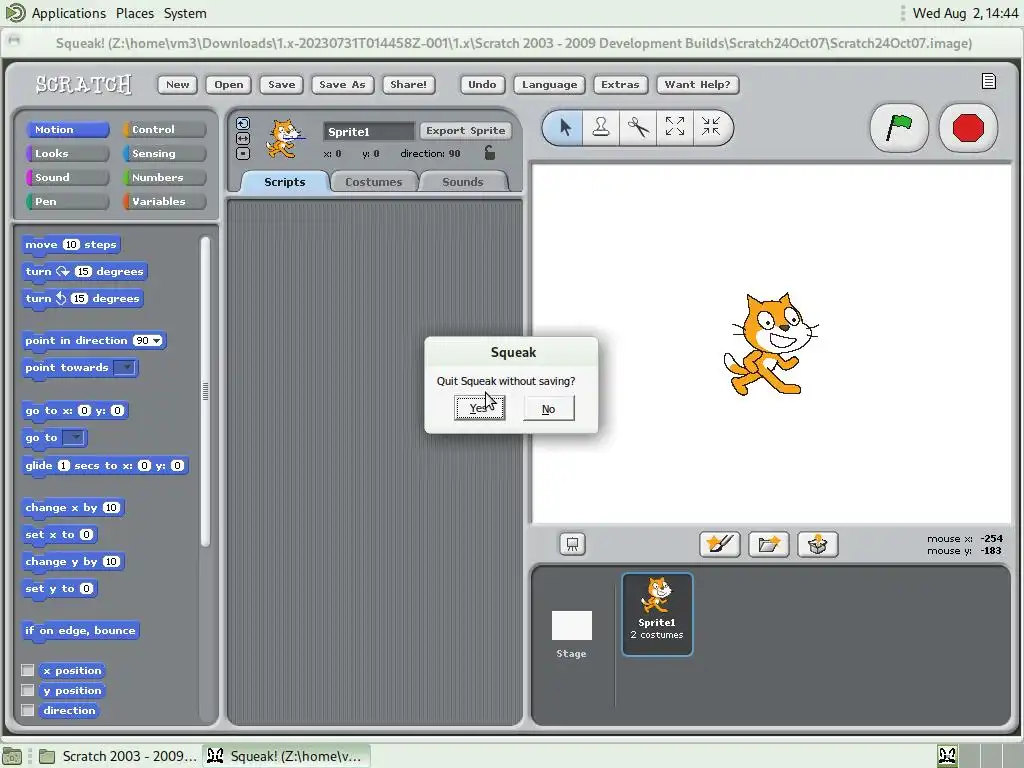Enable the y position monitor checkbox
The image size is (1024, 768).
tap(27, 690)
